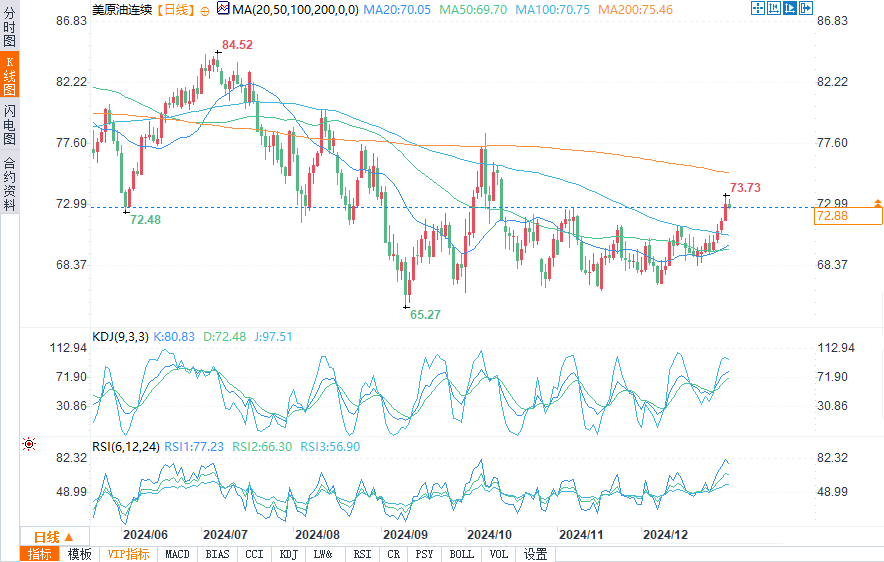Click the 2024/10 date axis label
Screen dimensions: 884x562
[x=489, y=534]
